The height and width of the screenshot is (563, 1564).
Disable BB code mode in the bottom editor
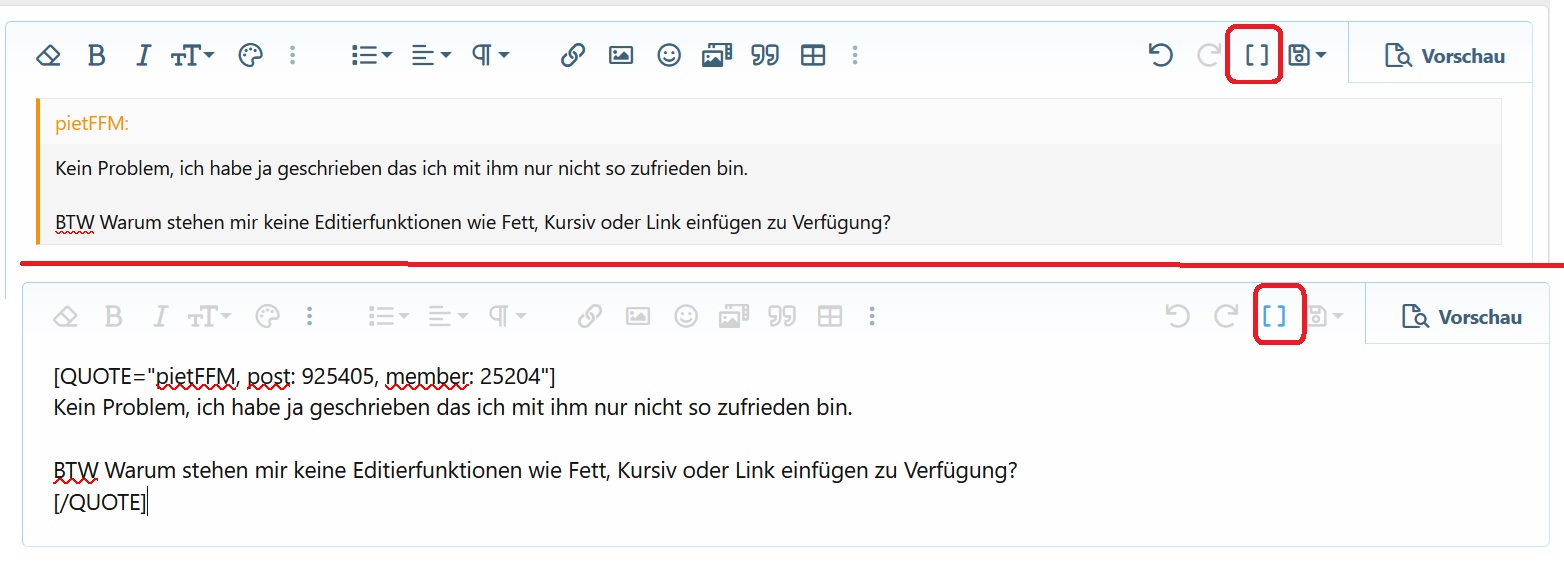[x=1274, y=317]
